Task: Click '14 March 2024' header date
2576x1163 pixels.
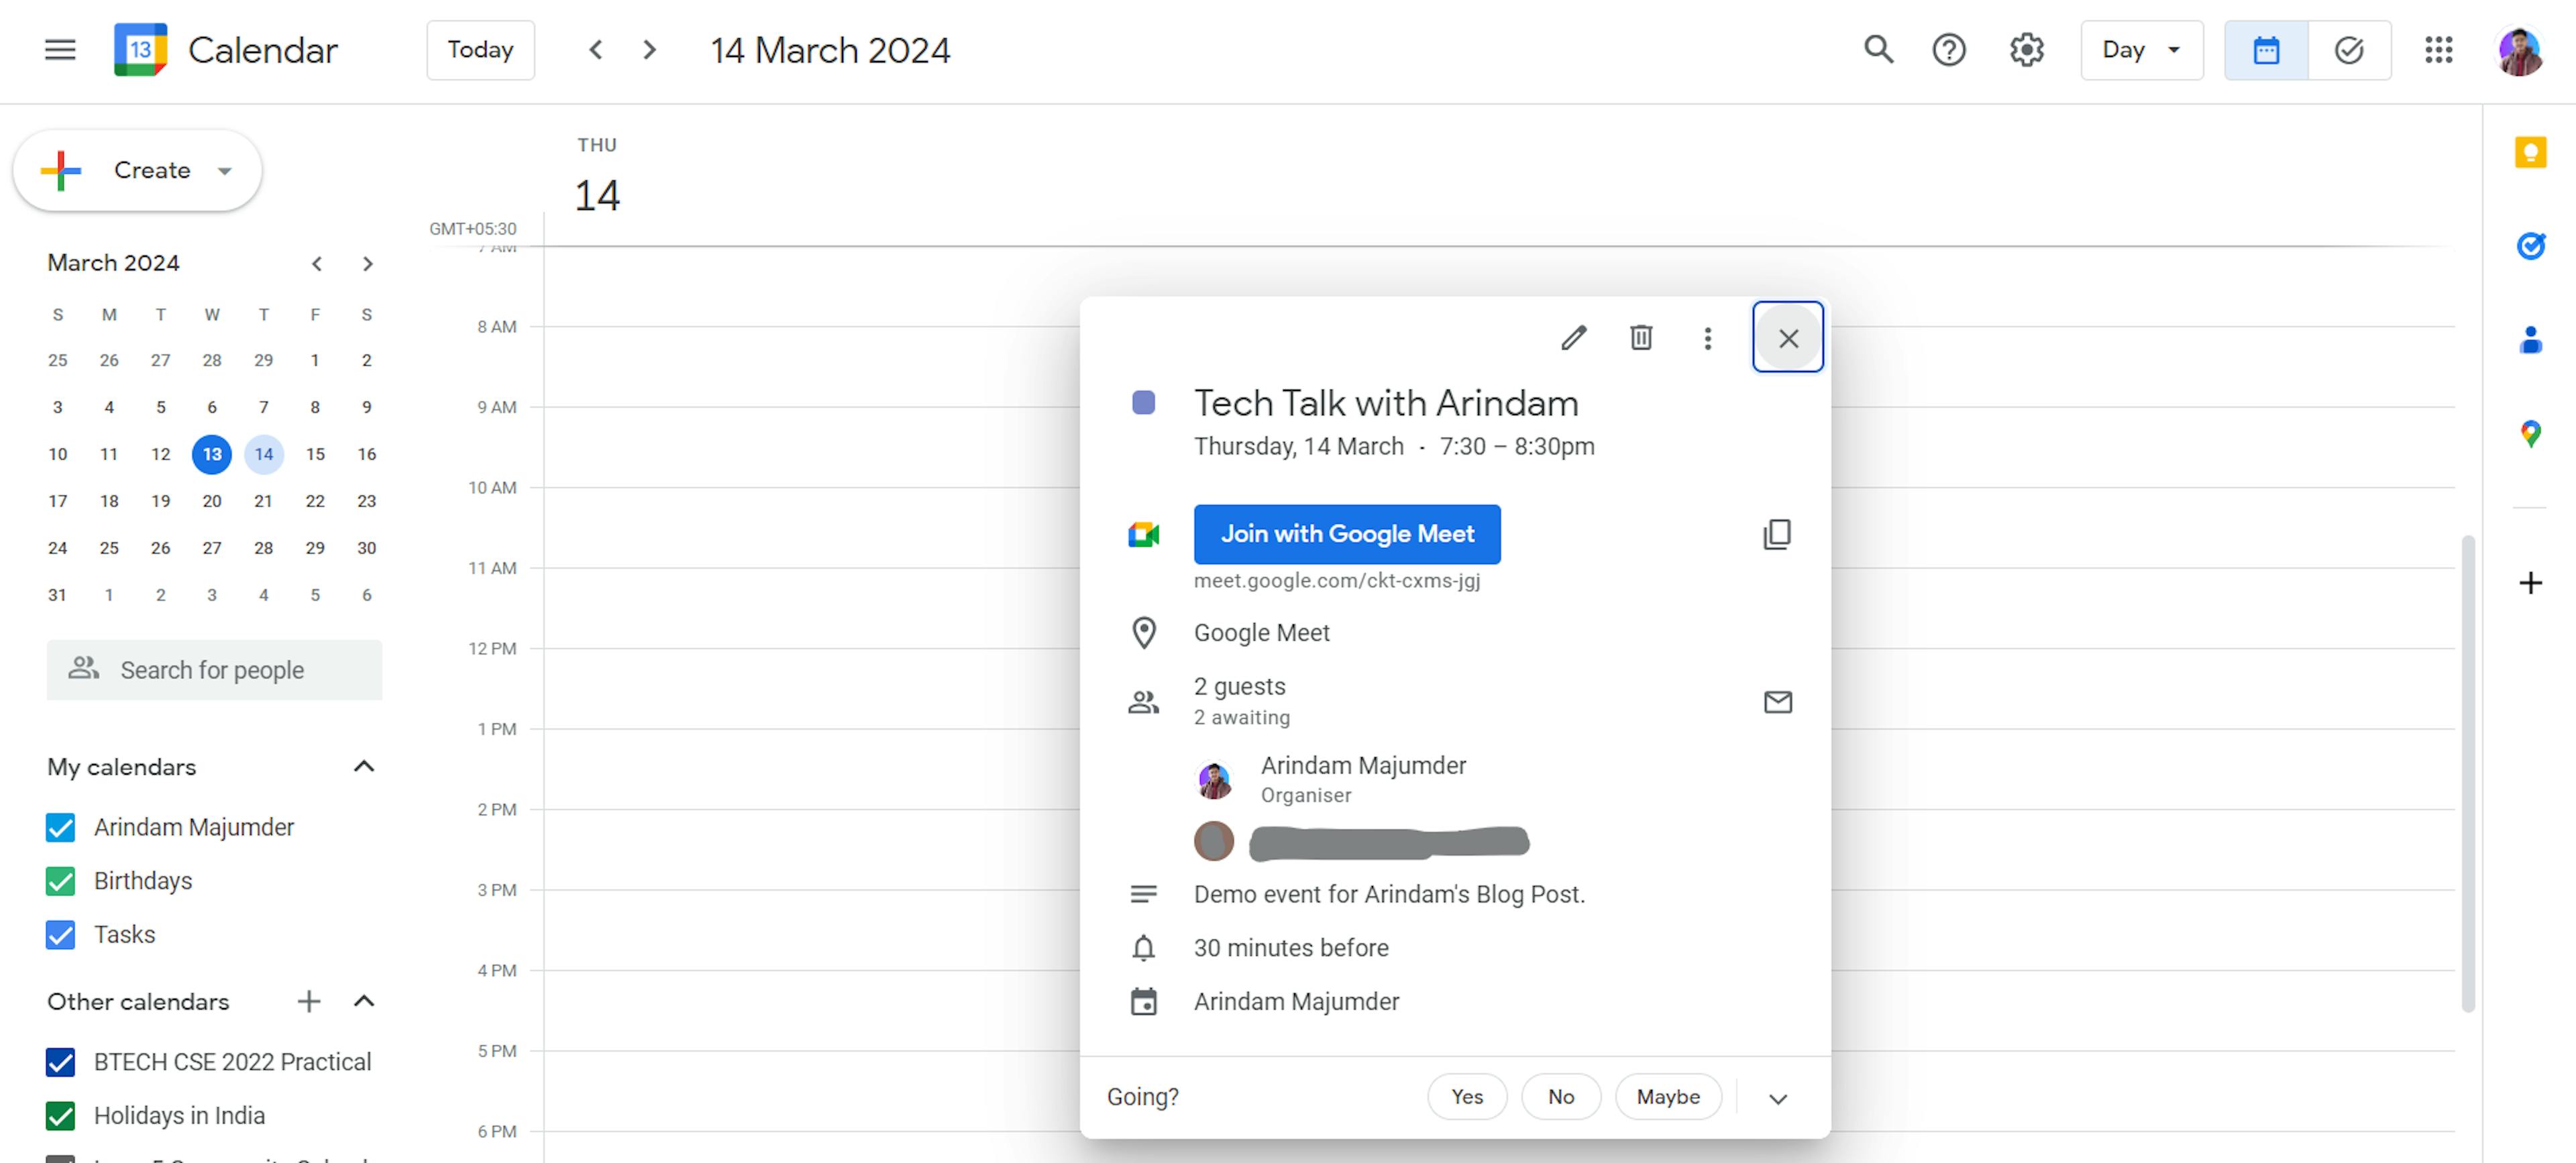Action: (830, 50)
